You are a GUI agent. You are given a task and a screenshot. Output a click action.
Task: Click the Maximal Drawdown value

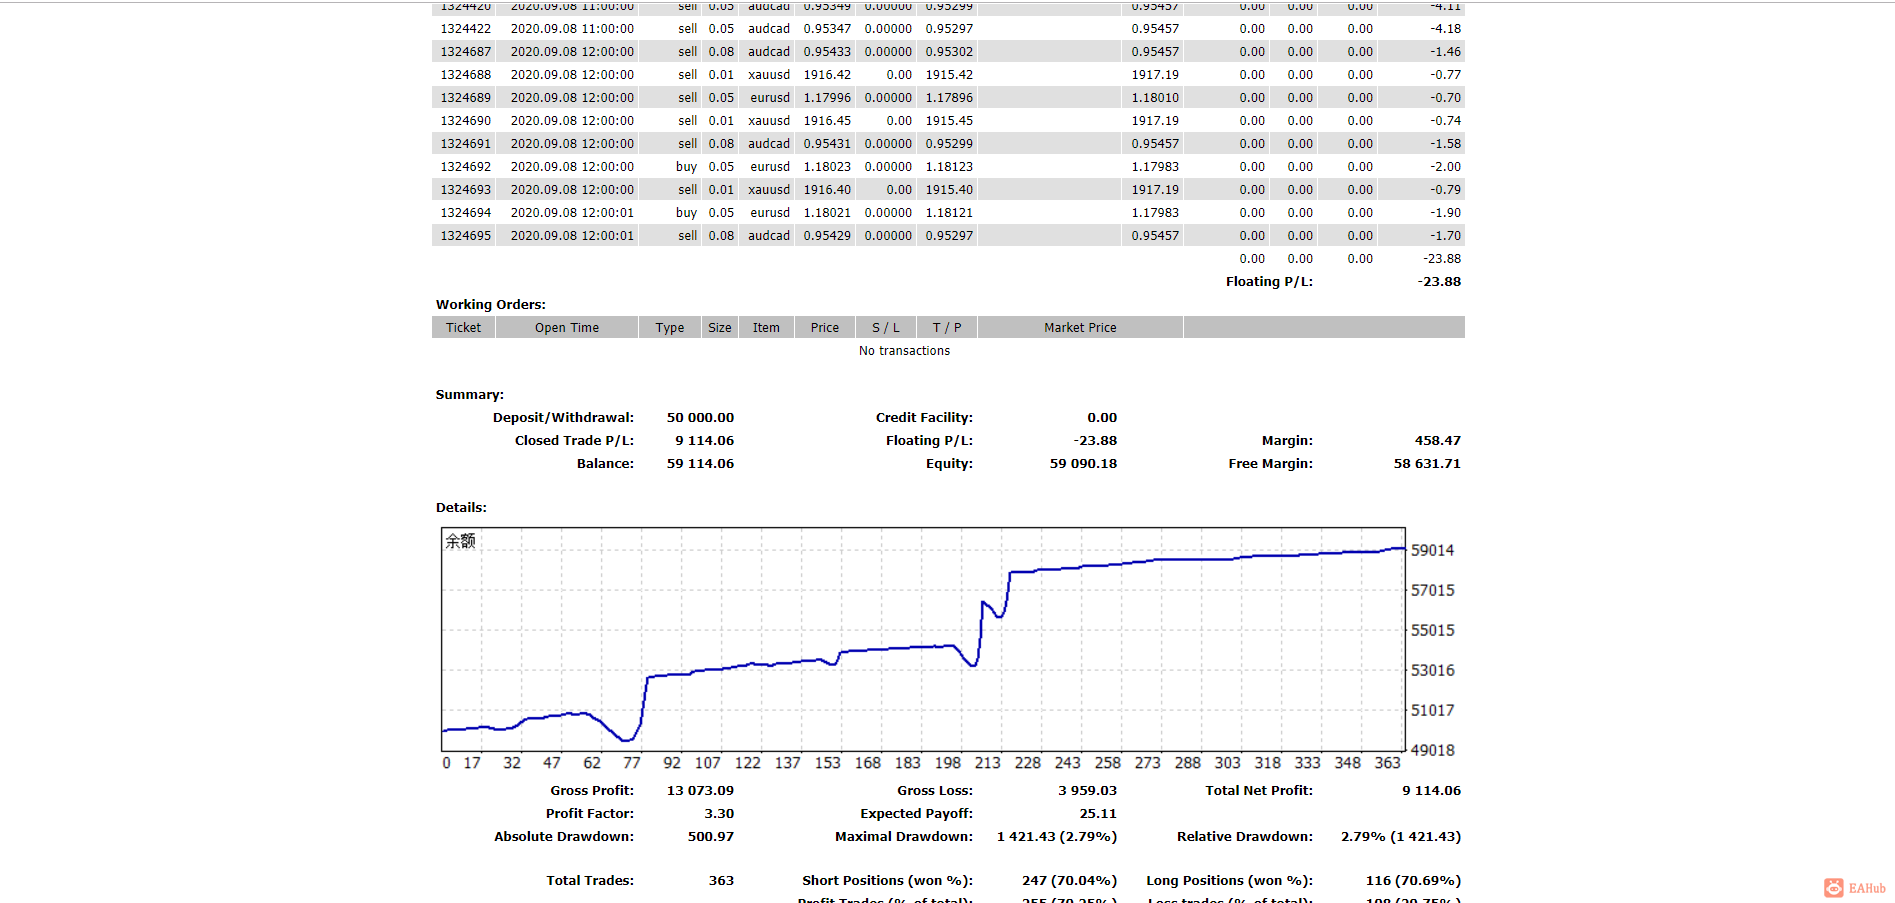pyautogui.click(x=1056, y=837)
